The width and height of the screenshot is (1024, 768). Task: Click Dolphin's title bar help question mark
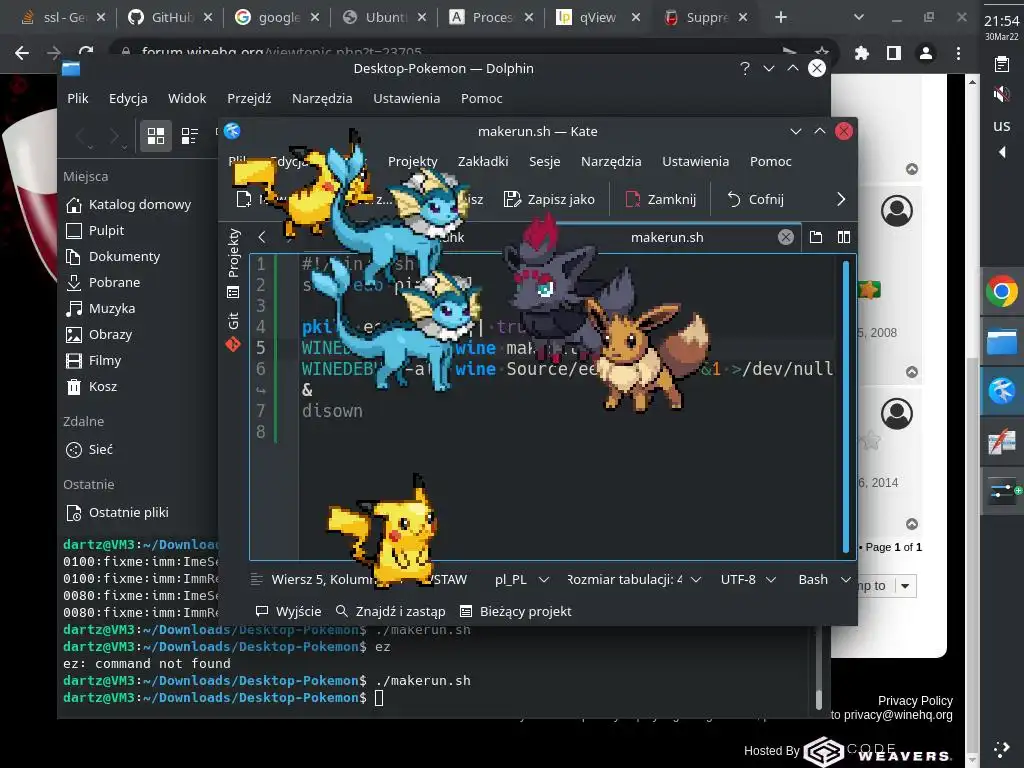(x=744, y=68)
